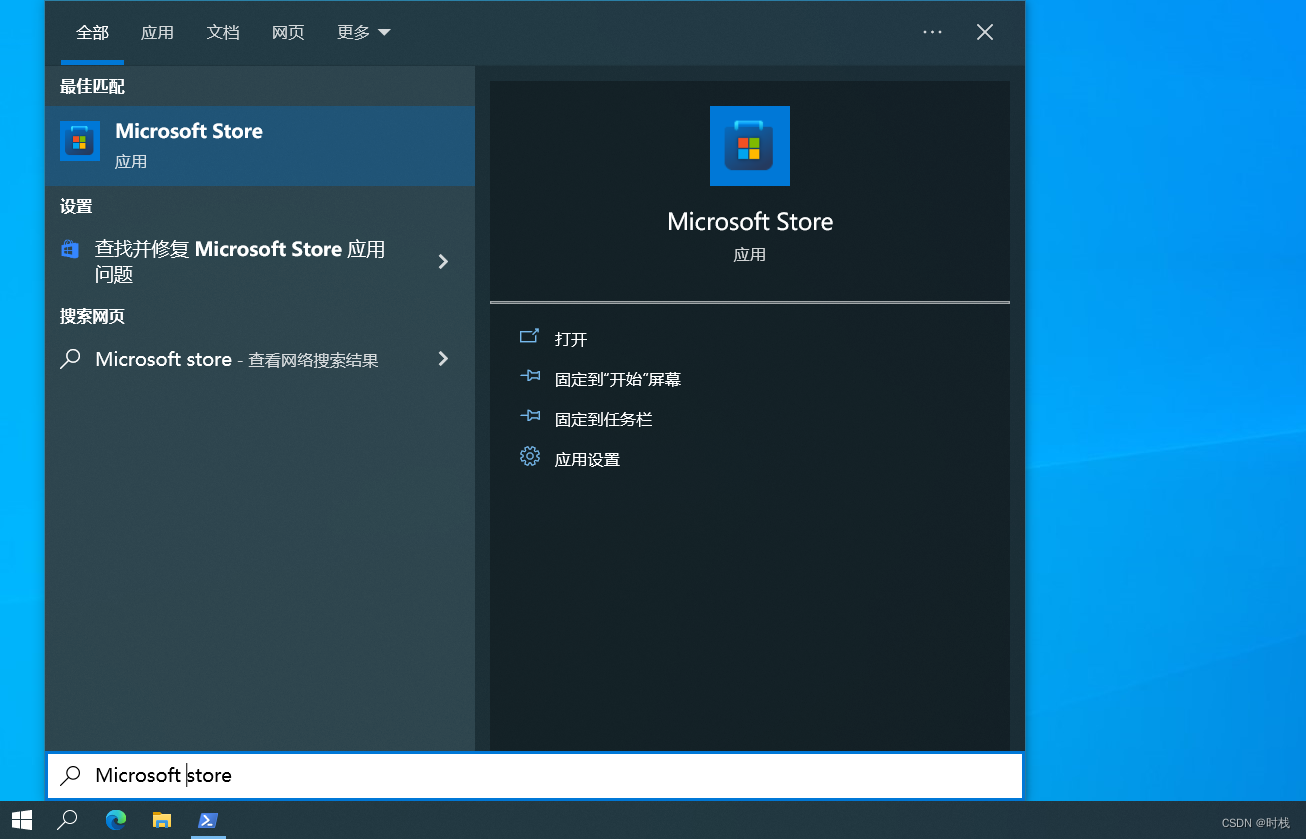Viewport: 1306px width, 839px height.
Task: Switch to the 全部 tab
Action: click(x=92, y=33)
